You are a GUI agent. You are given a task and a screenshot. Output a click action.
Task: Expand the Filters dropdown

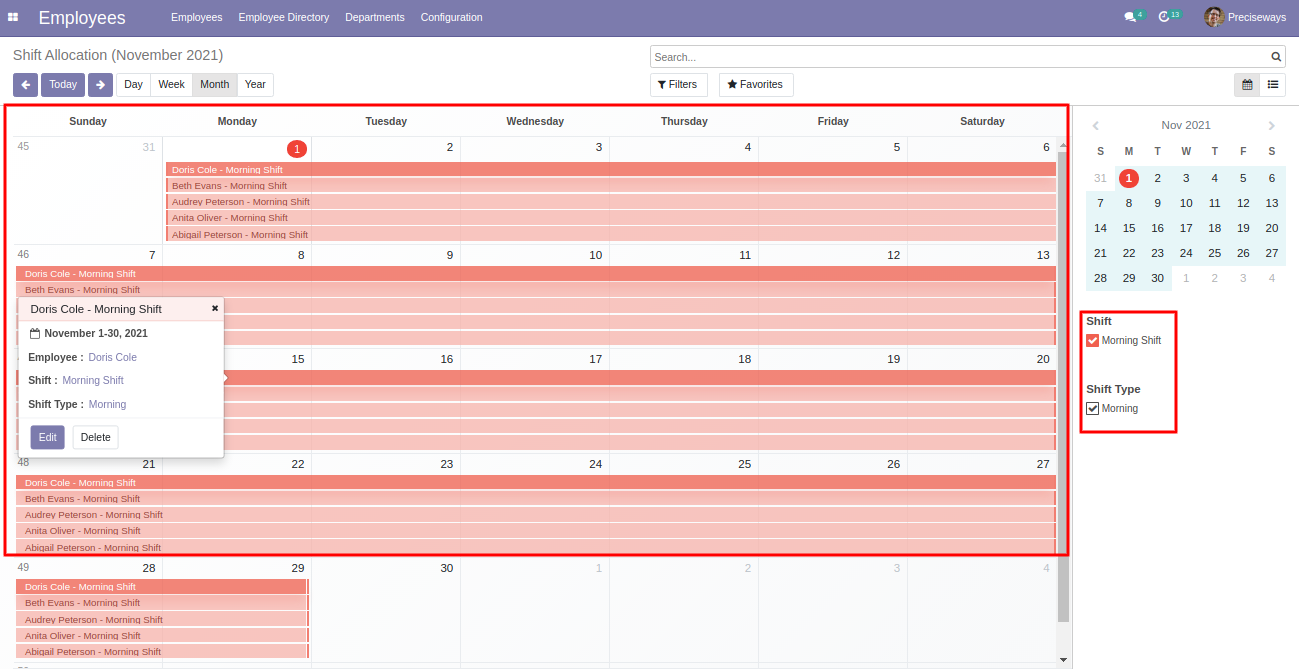pyautogui.click(x=679, y=85)
